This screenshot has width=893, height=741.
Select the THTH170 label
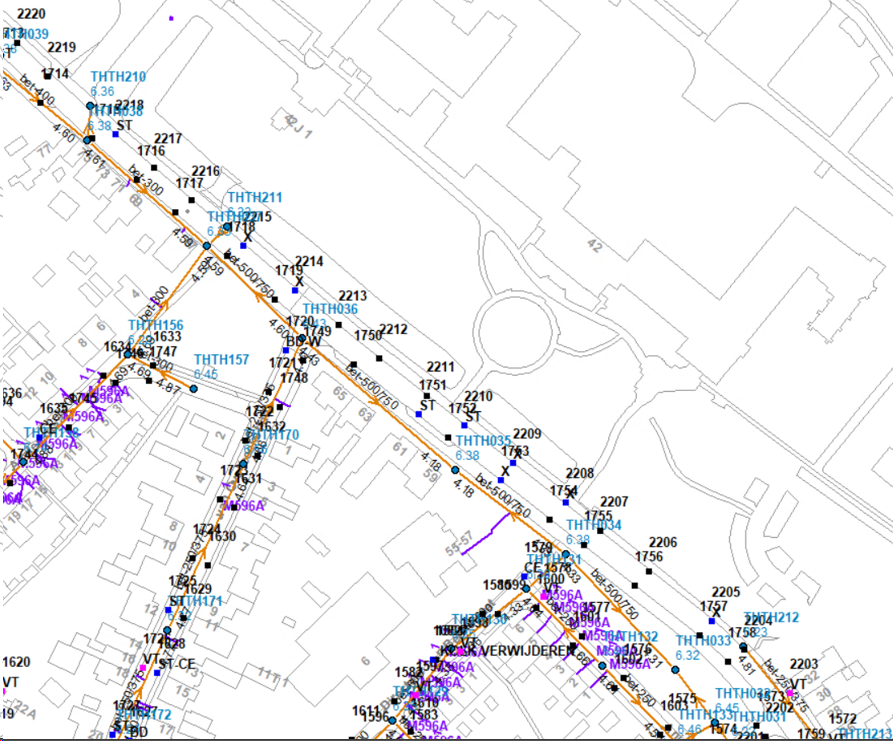[x=272, y=435]
